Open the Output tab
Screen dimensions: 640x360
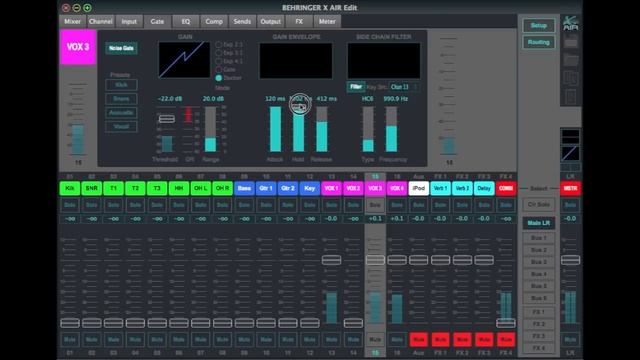point(271,22)
